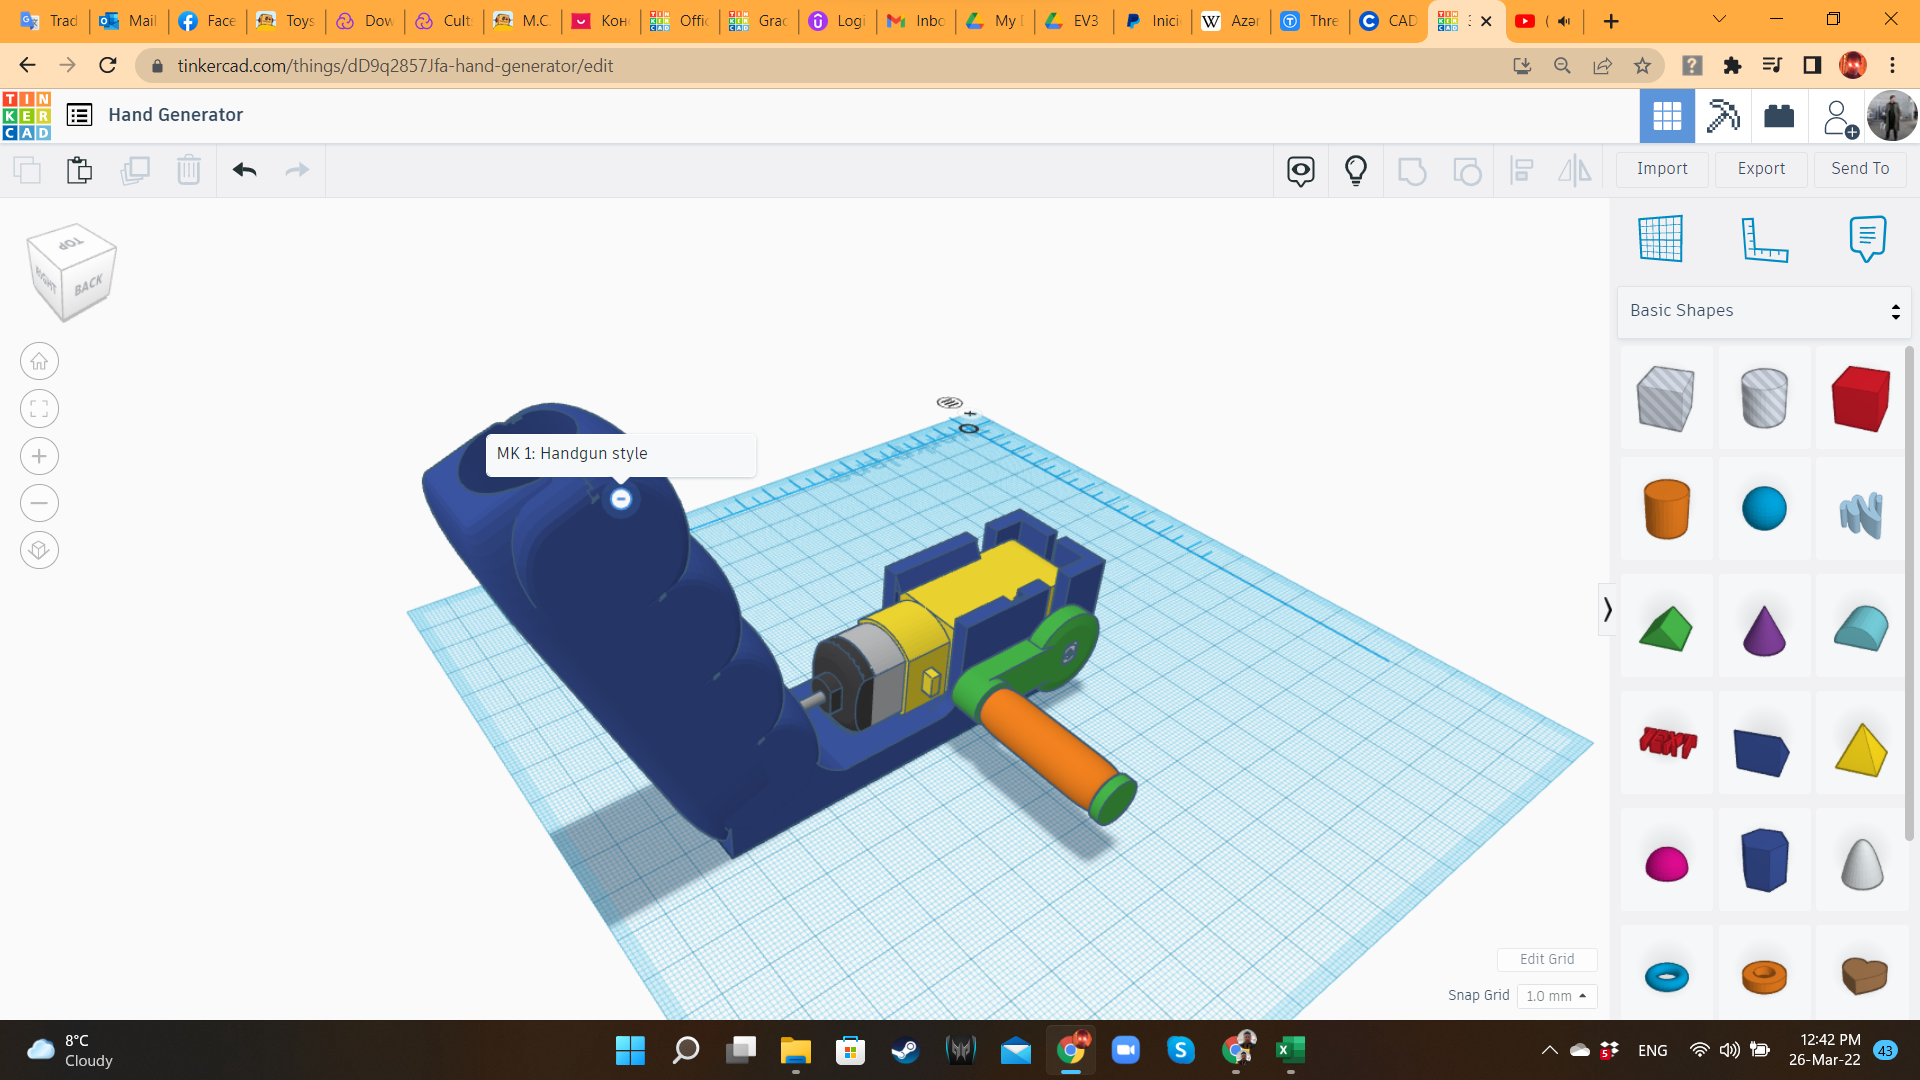This screenshot has width=1920, height=1080.
Task: Select the Ruler tool icon
Action: click(x=1764, y=238)
